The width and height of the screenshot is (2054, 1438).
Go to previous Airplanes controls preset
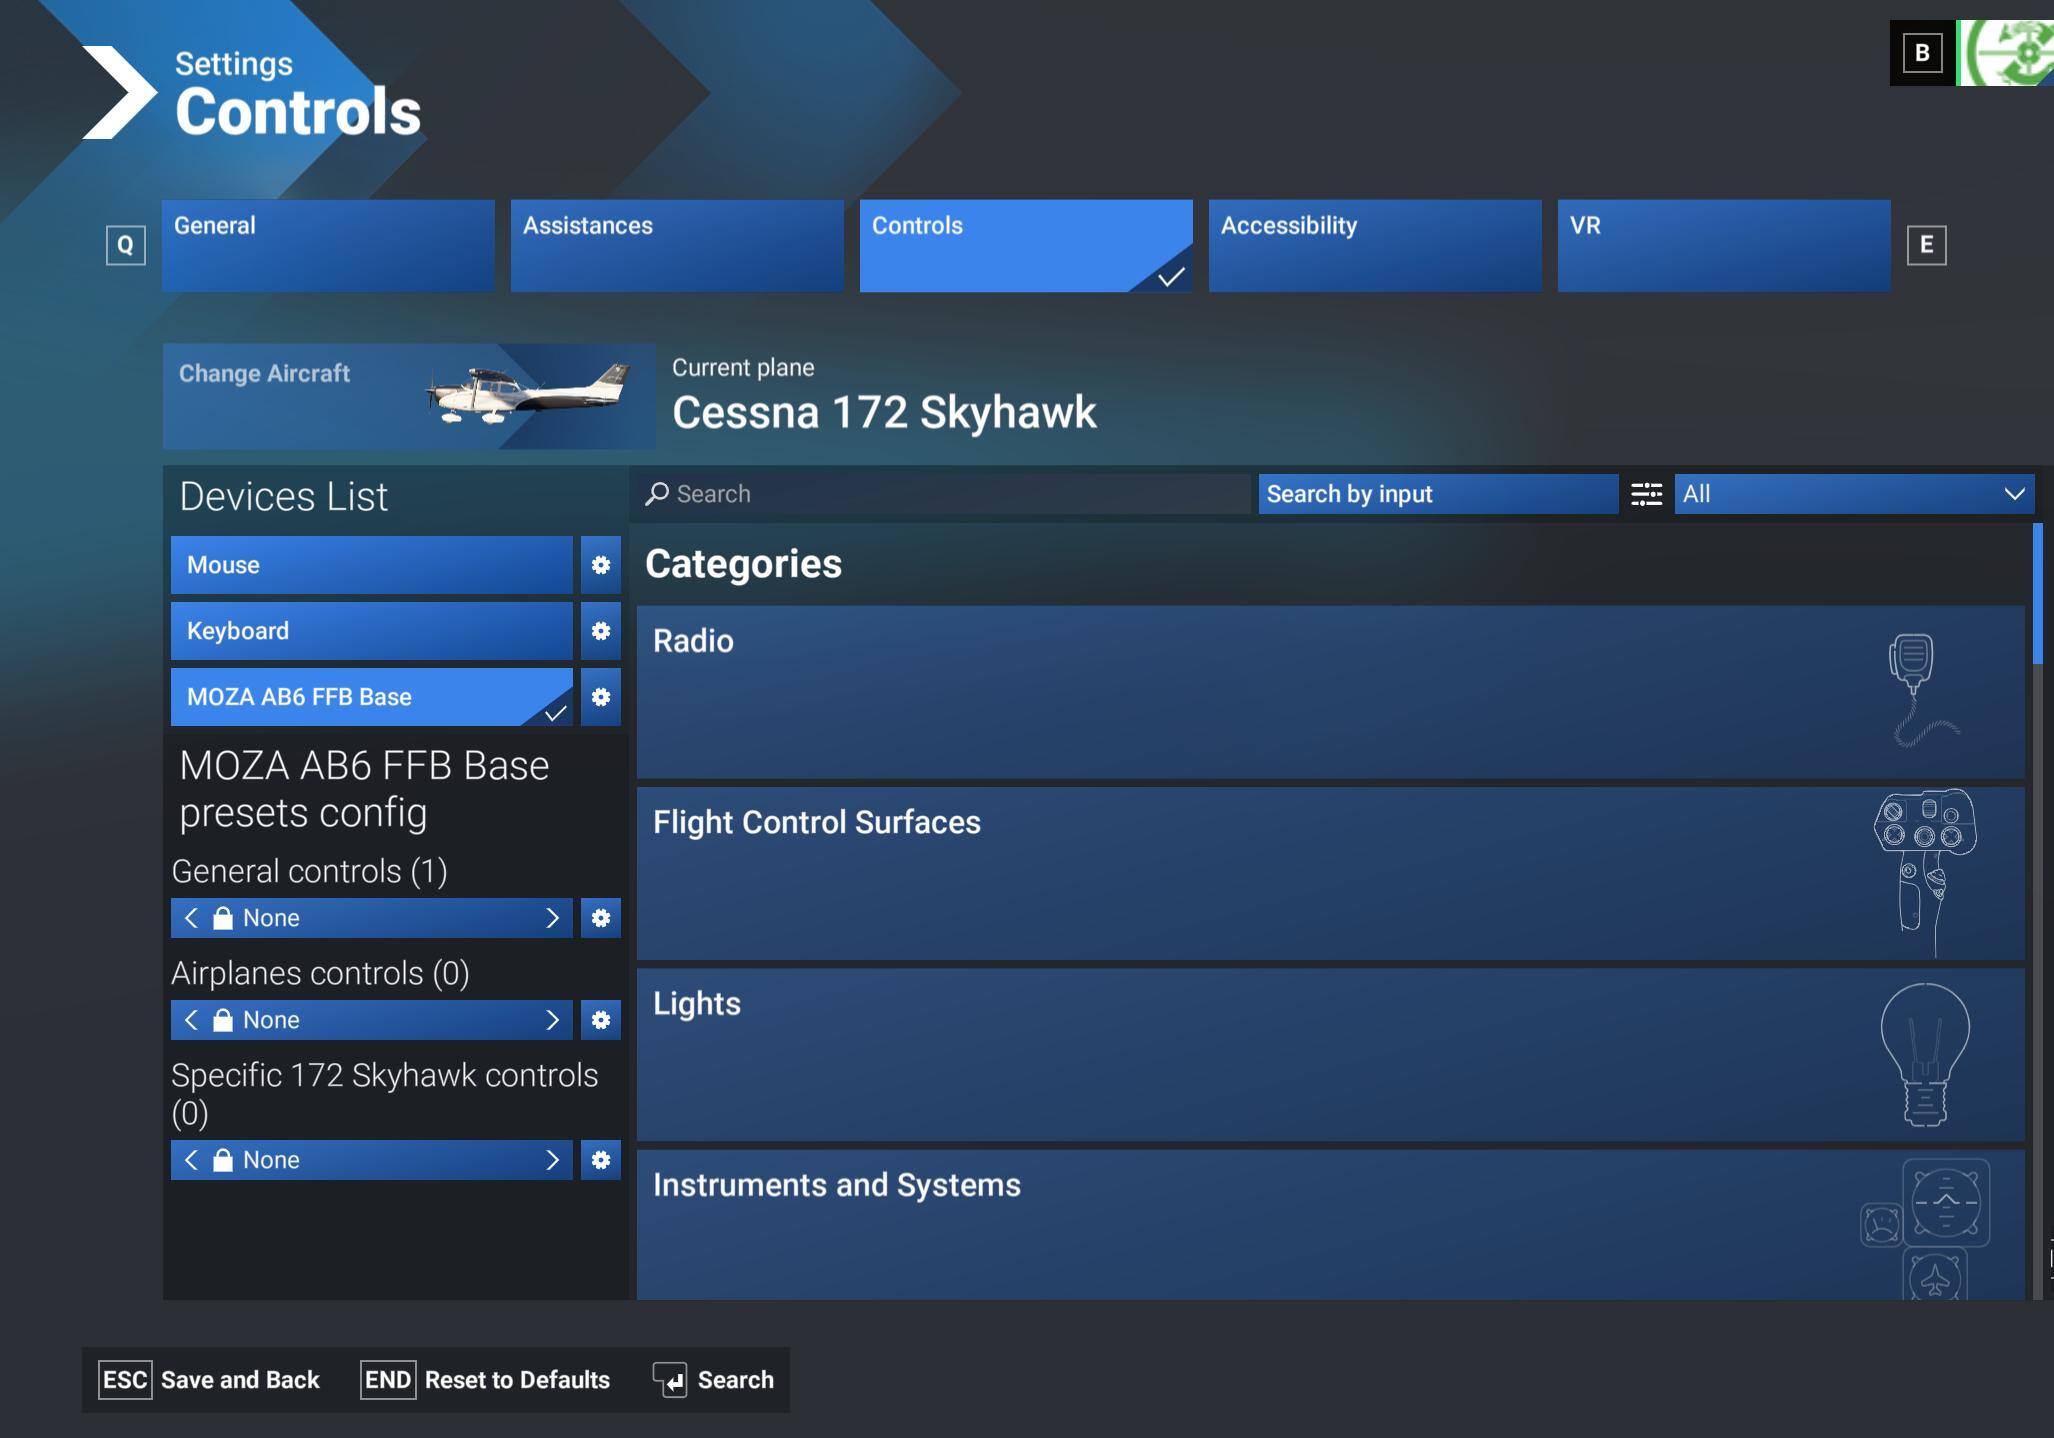pyautogui.click(x=191, y=1020)
